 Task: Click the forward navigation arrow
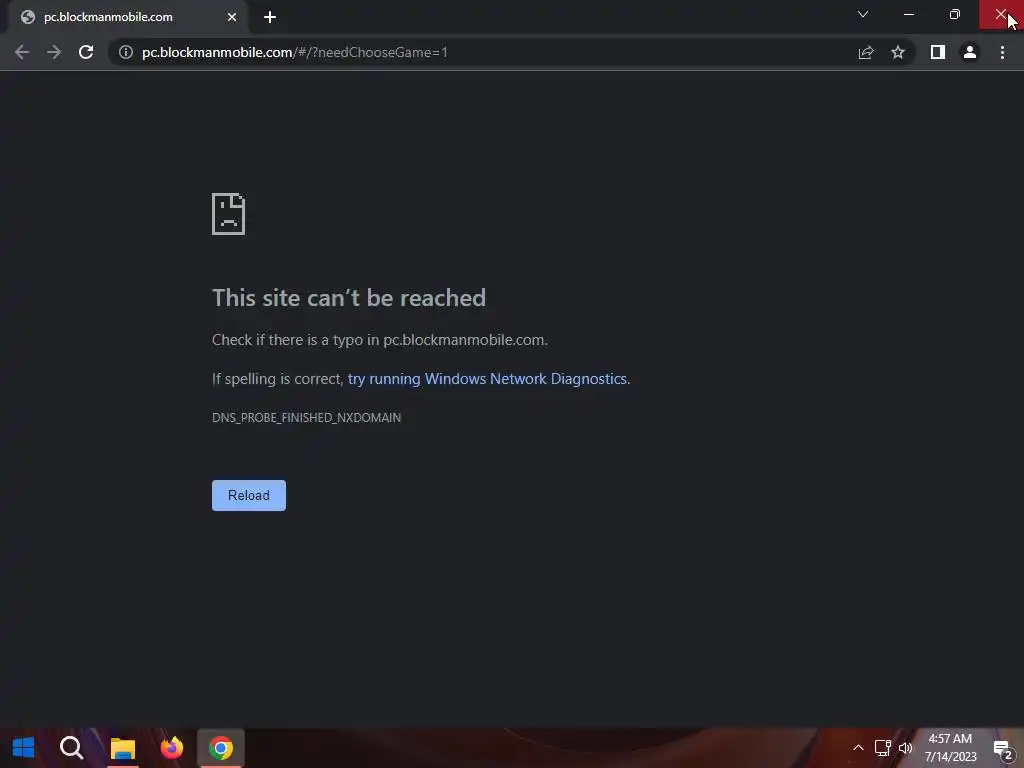pos(54,52)
